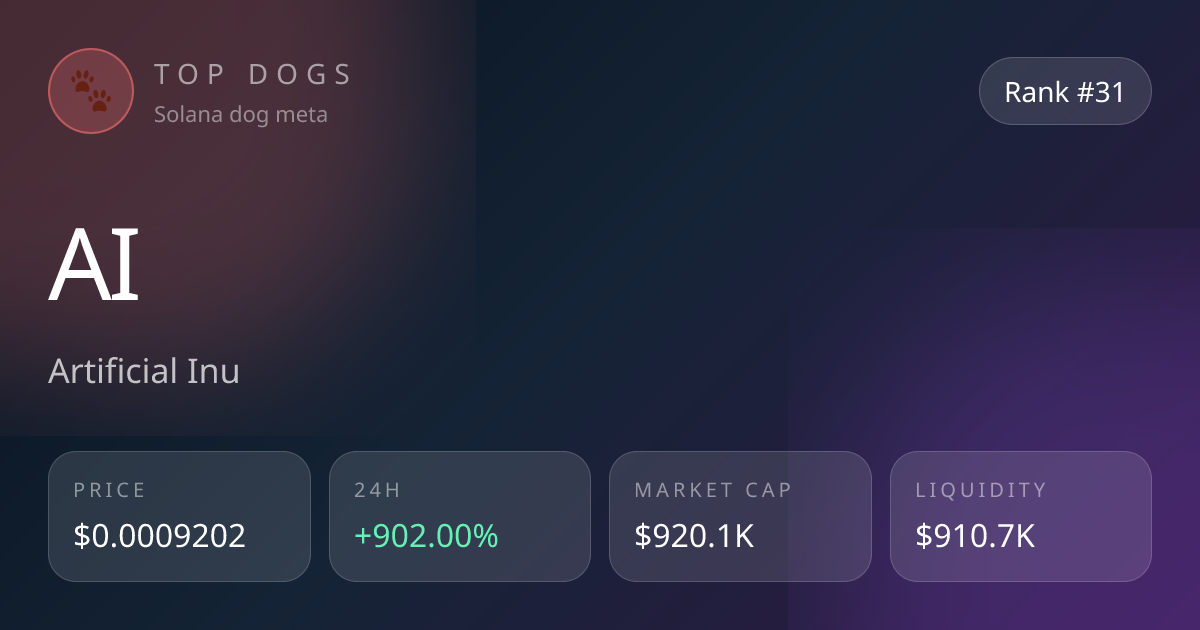This screenshot has height=630, width=1200.
Task: Open the MARKET CAP card
Action: (741, 516)
